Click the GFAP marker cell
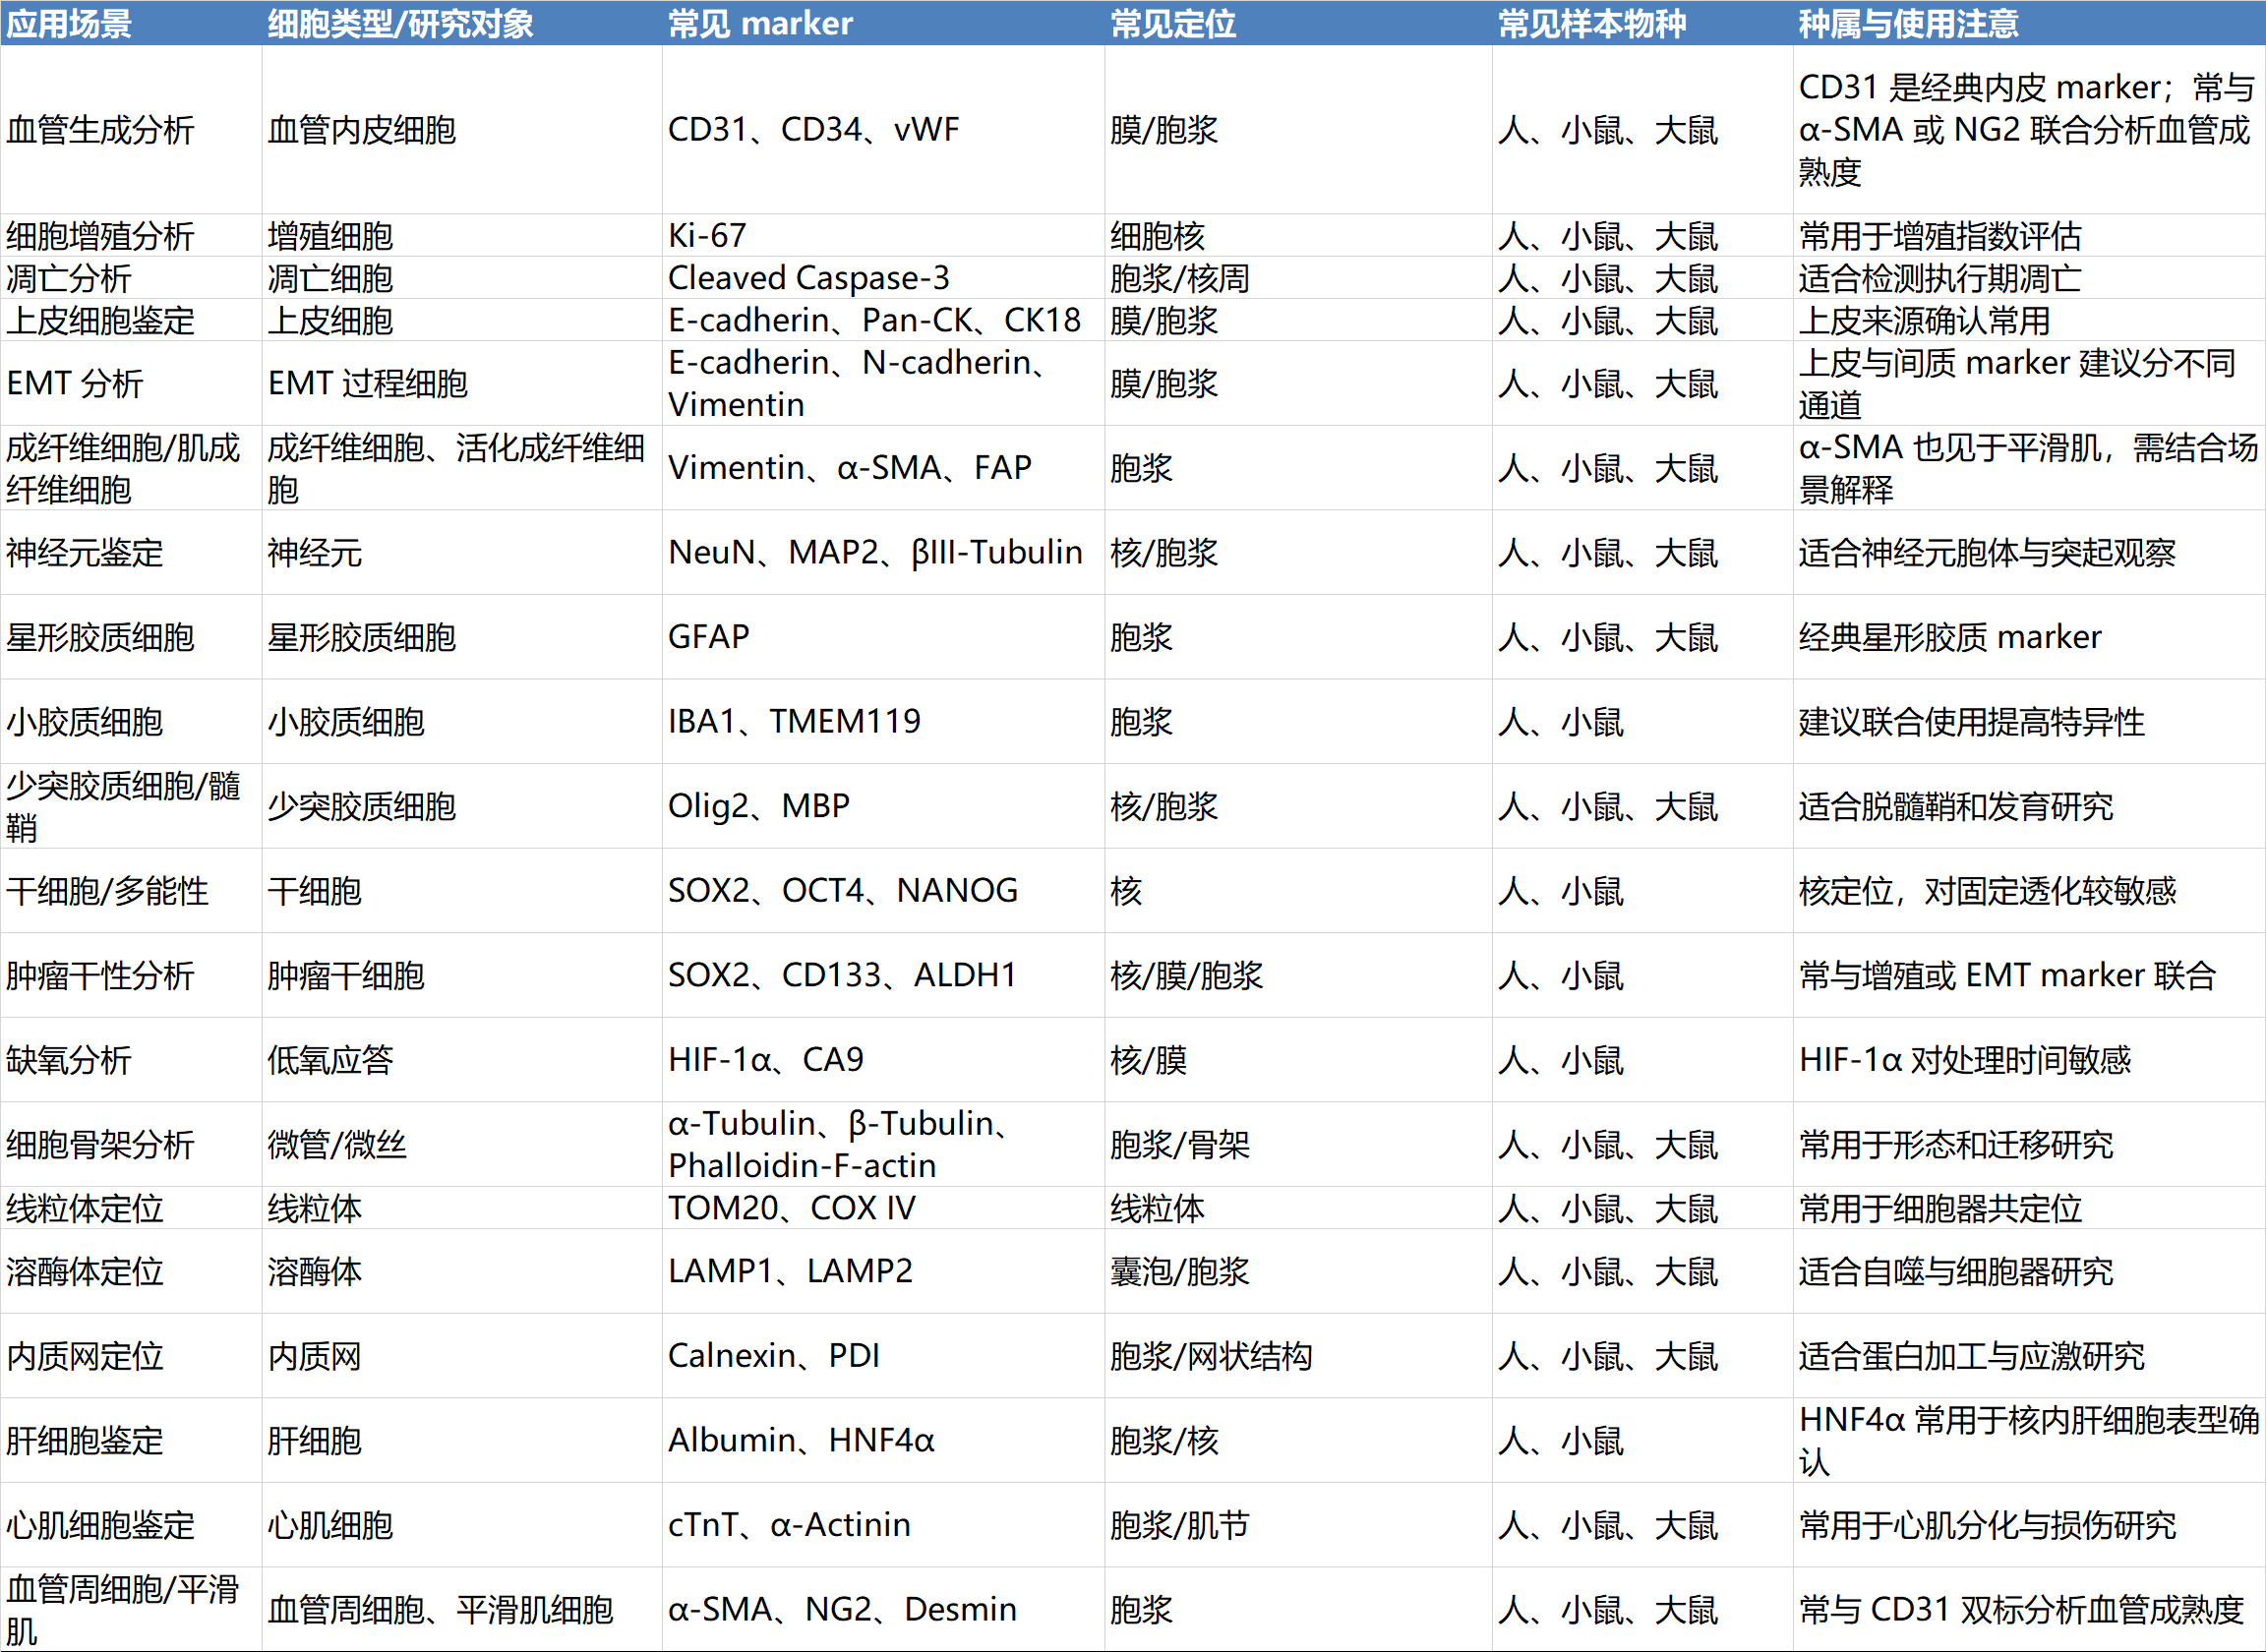 (708, 637)
